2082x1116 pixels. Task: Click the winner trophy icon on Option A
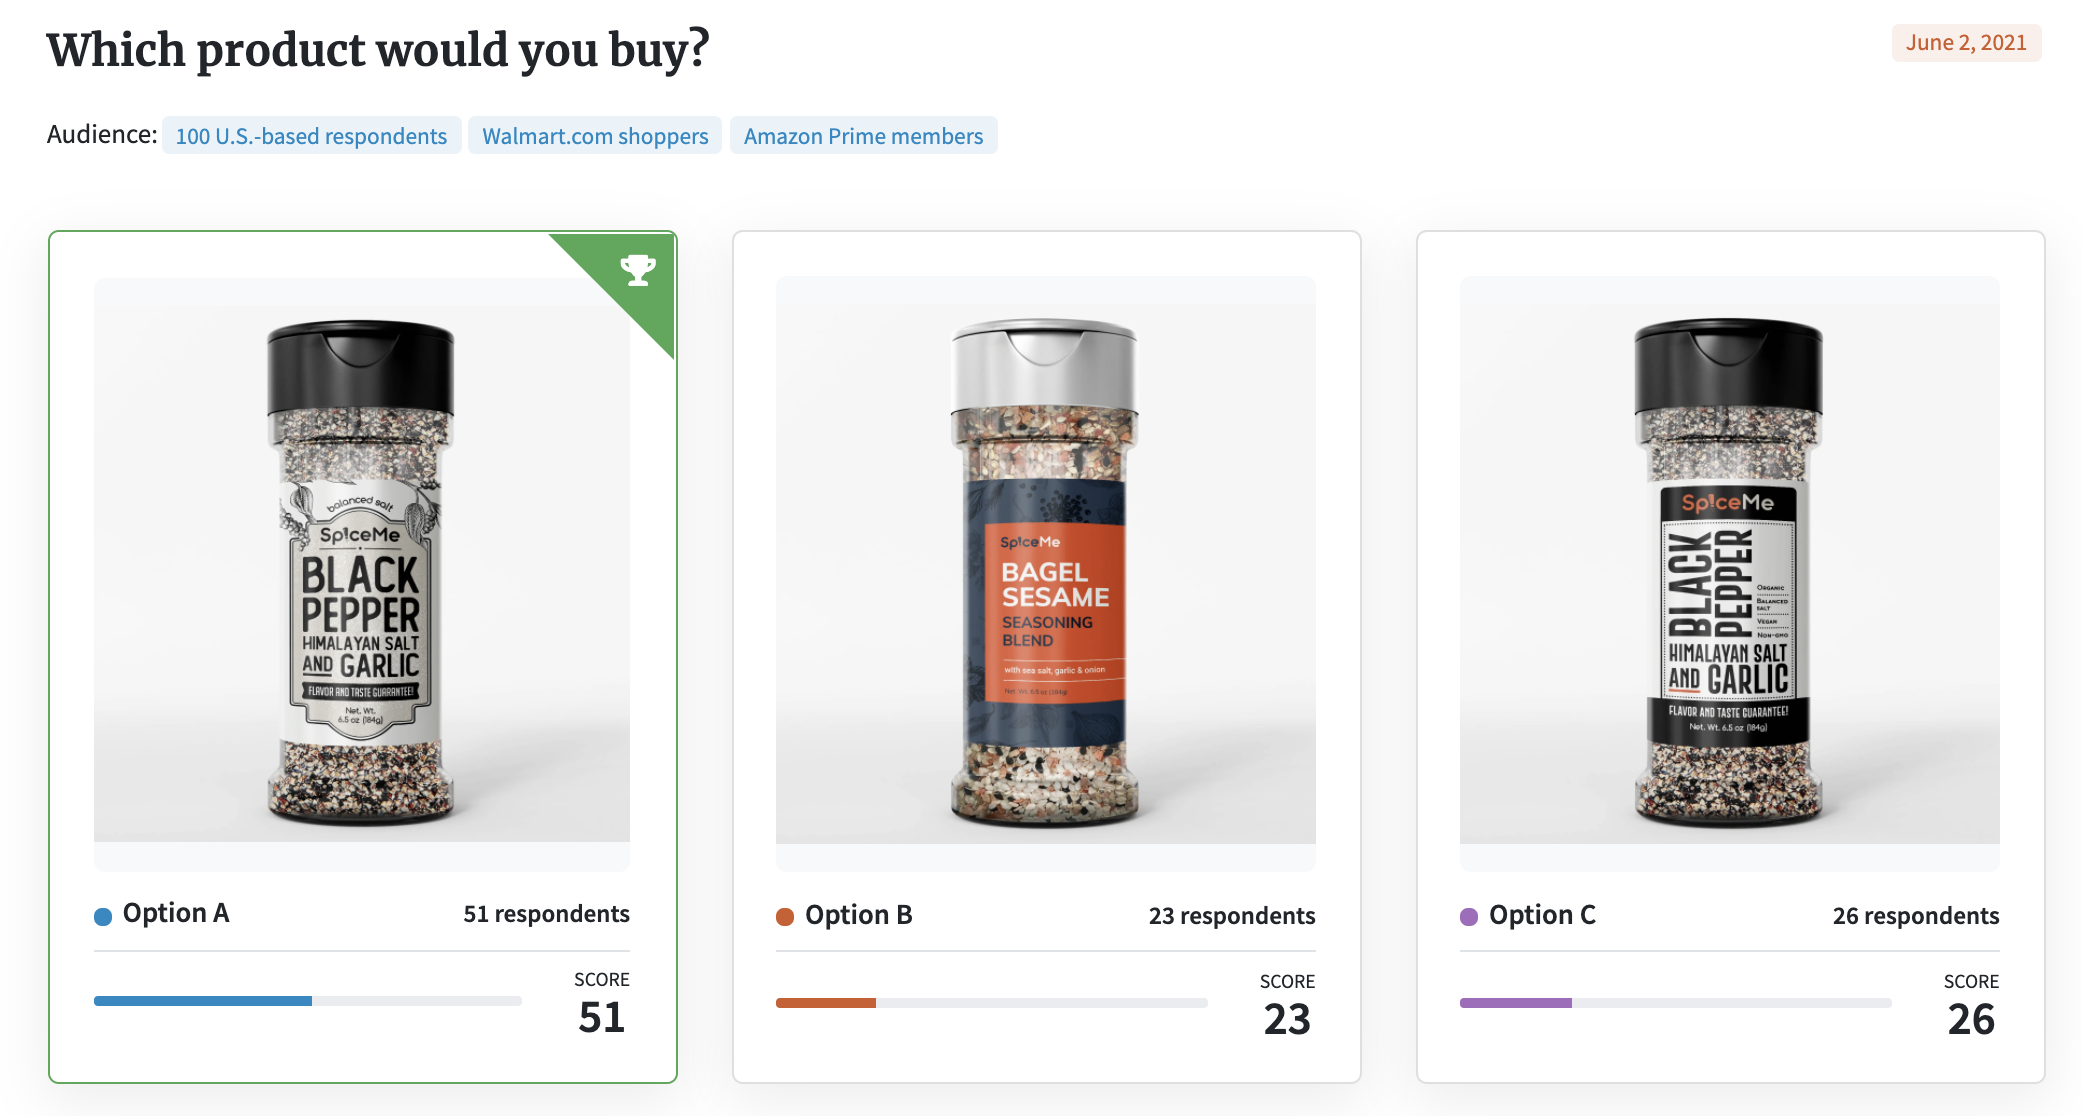tap(638, 270)
